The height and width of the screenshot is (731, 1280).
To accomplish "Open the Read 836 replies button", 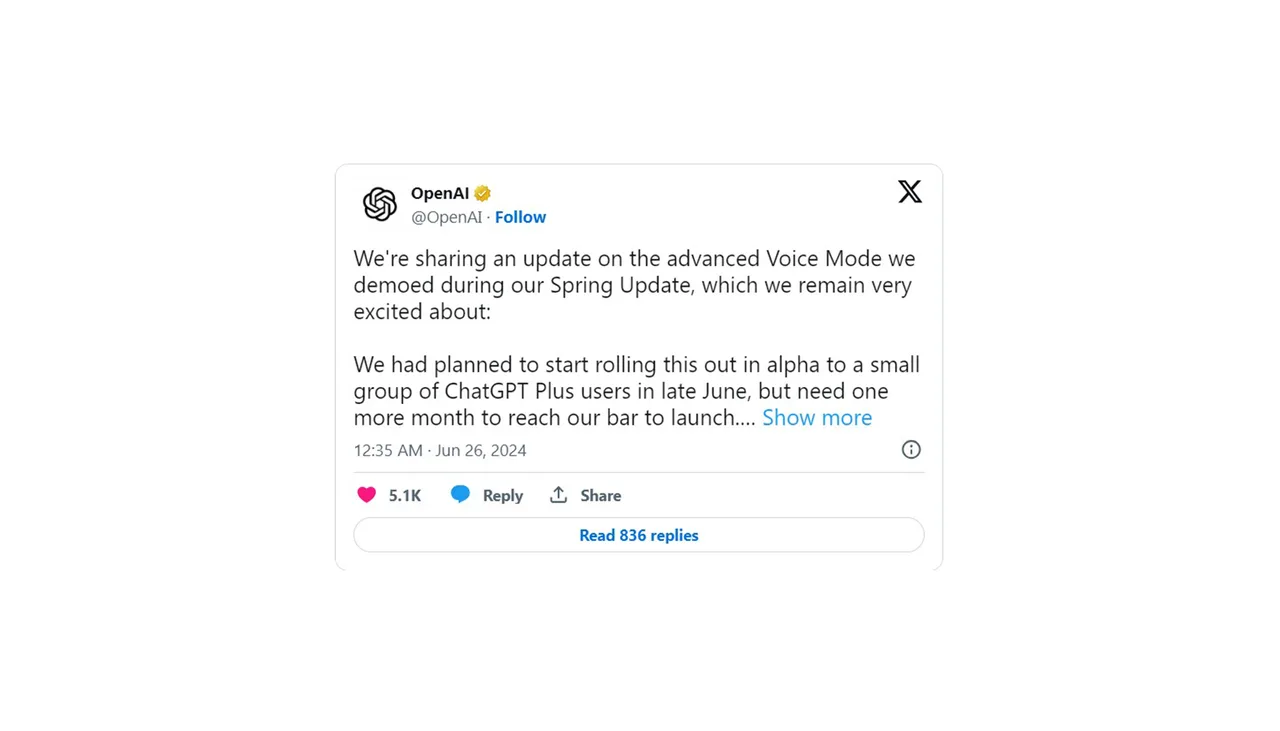I will point(639,535).
